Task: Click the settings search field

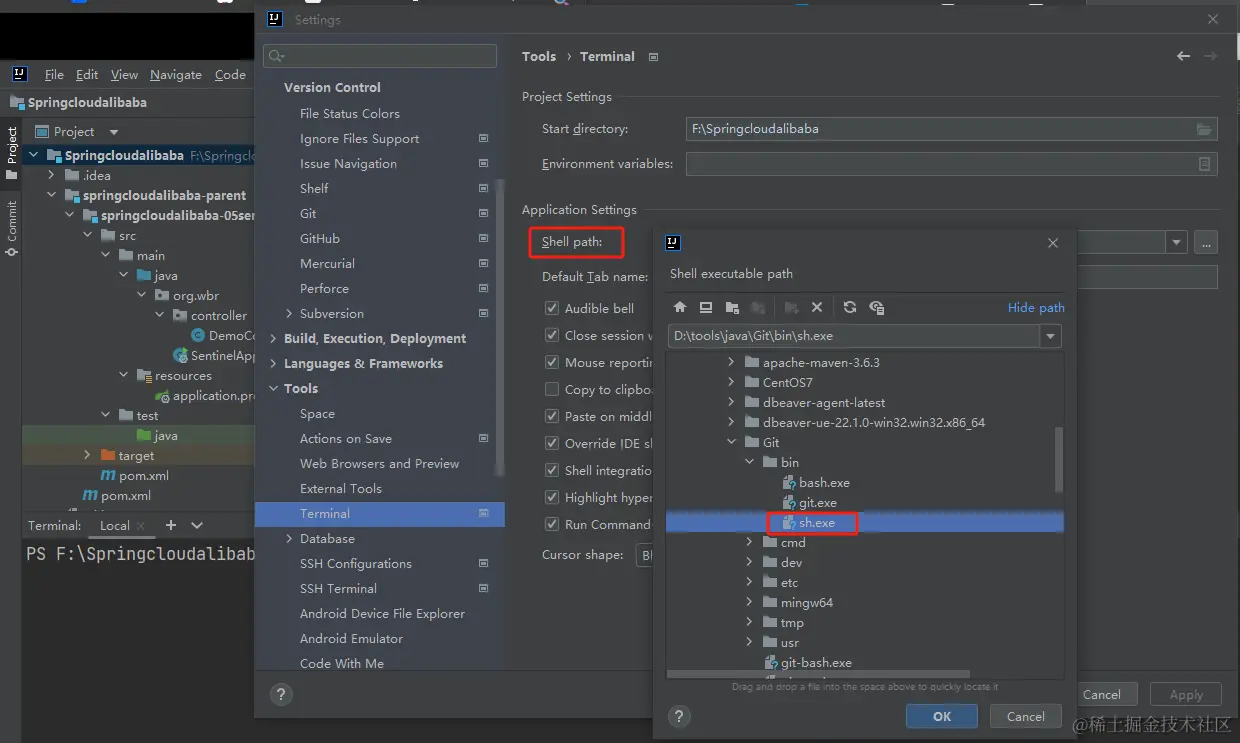Action: click(380, 56)
